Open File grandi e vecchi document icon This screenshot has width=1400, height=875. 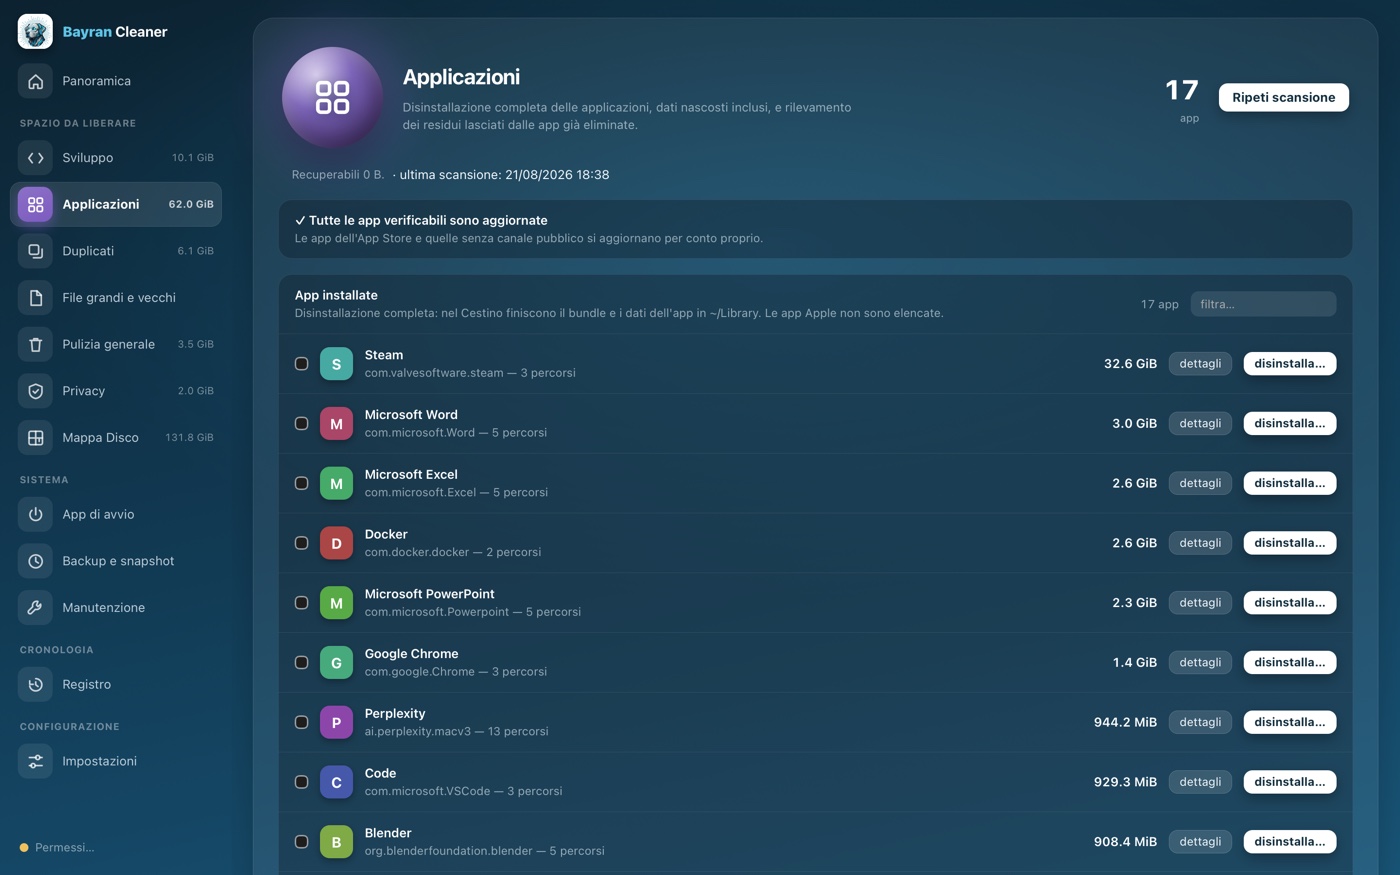[x=35, y=298]
